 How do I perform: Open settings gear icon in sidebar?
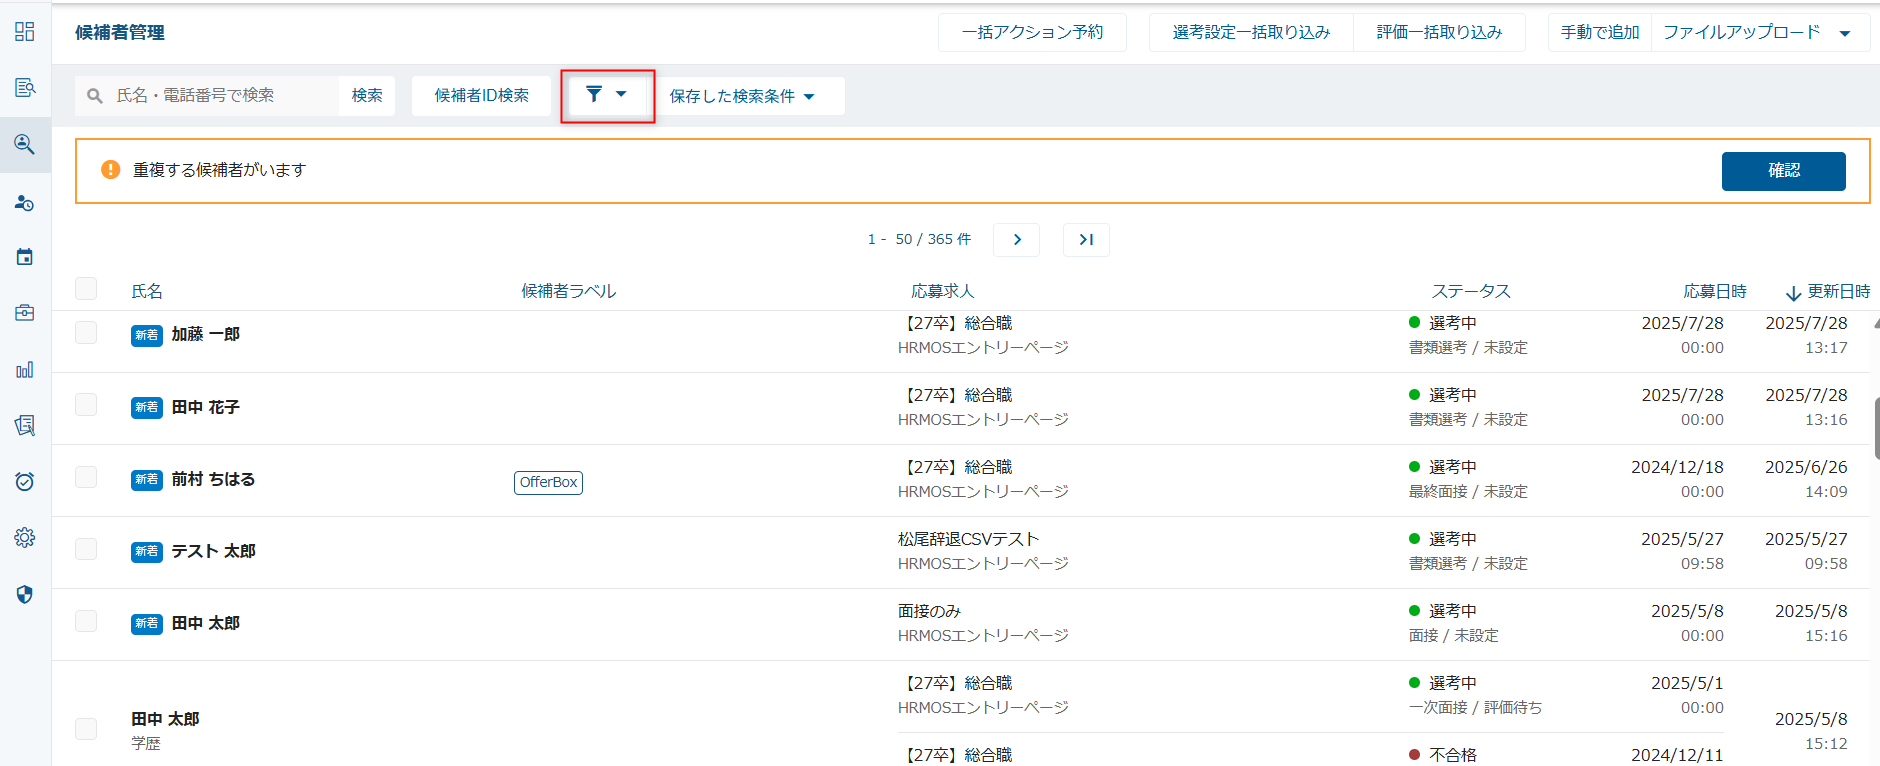[25, 538]
